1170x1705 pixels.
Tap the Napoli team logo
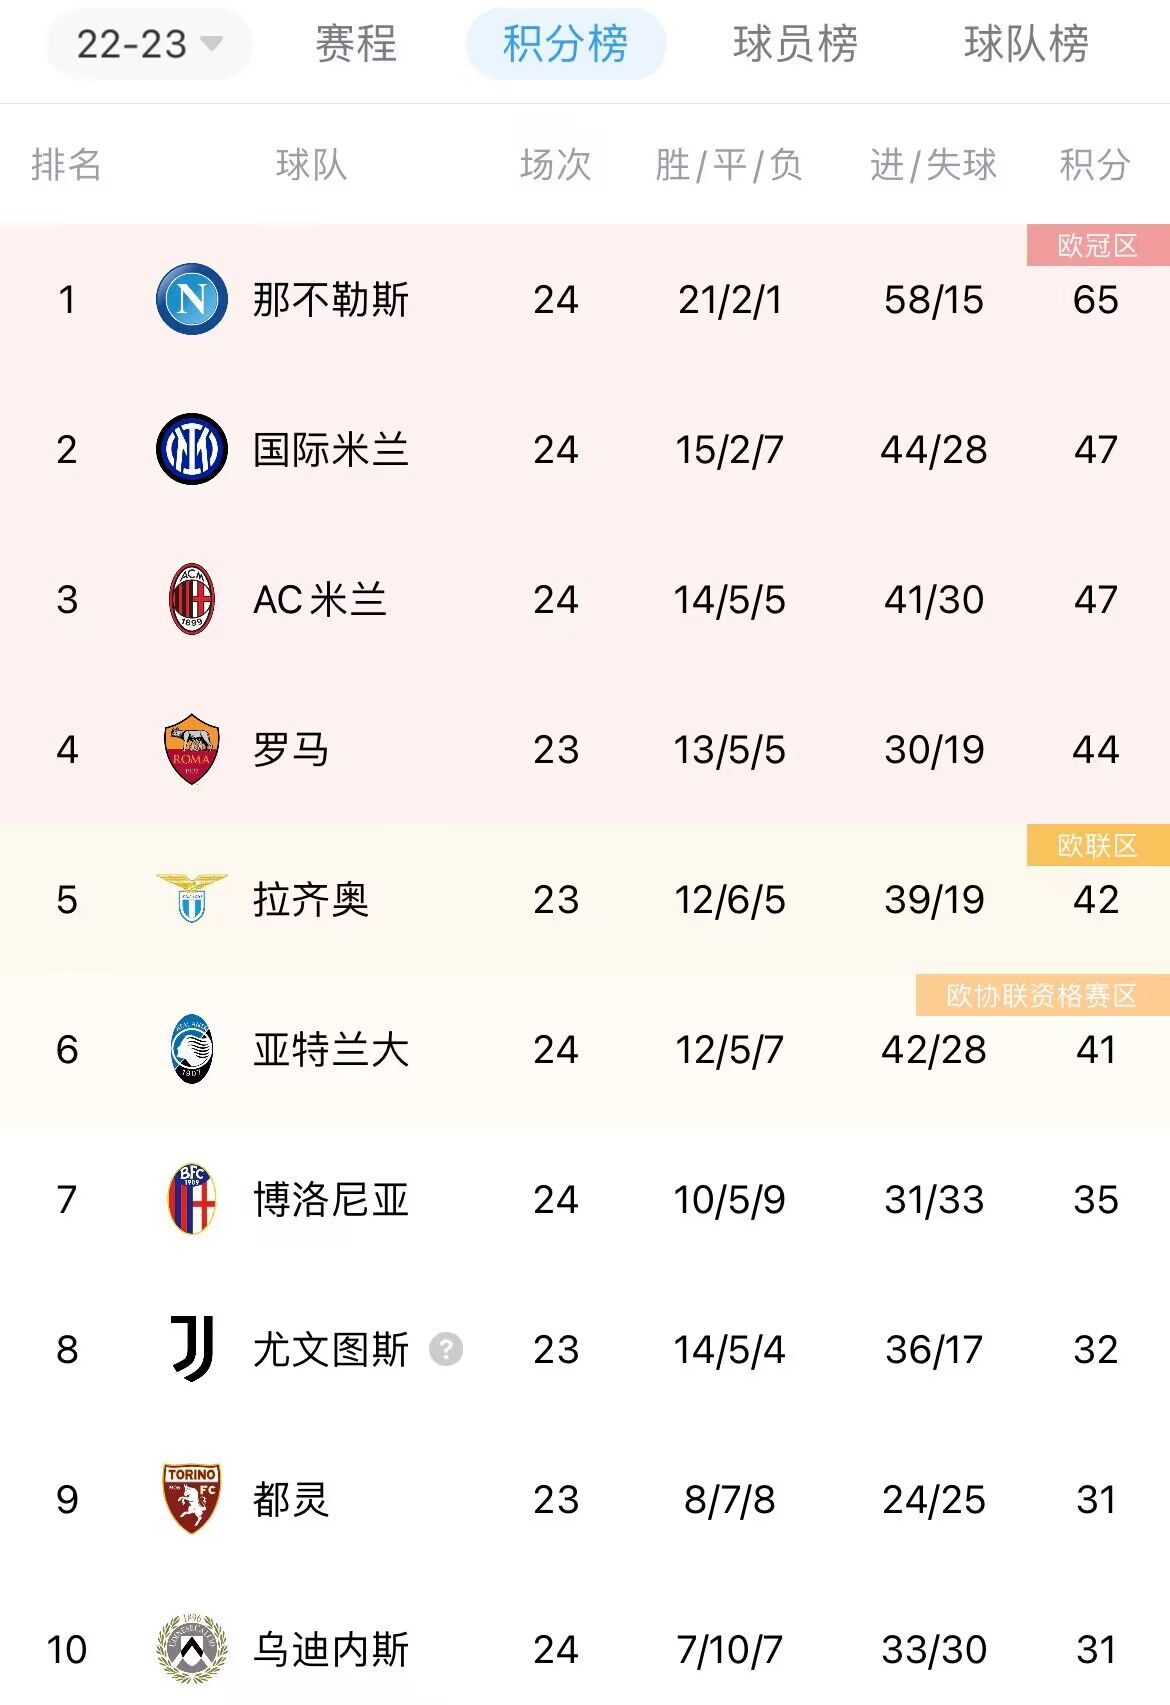coord(192,299)
